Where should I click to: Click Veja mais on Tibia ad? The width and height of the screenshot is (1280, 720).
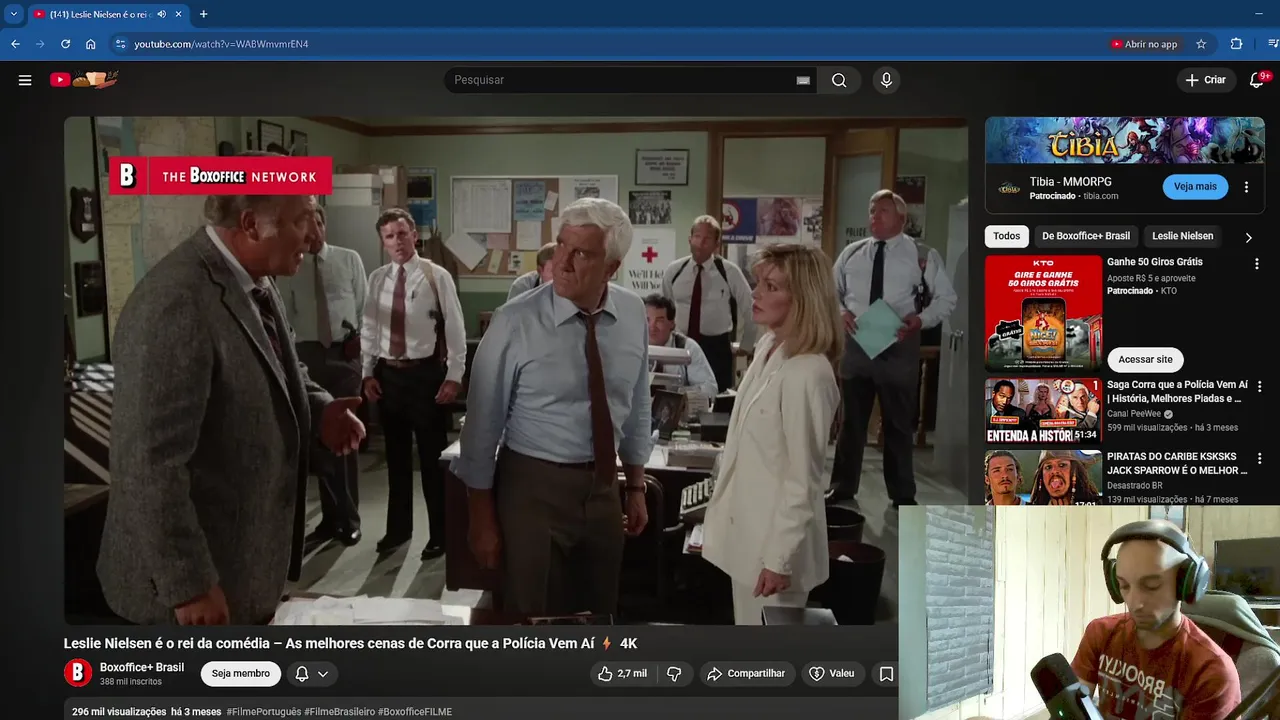point(1195,187)
